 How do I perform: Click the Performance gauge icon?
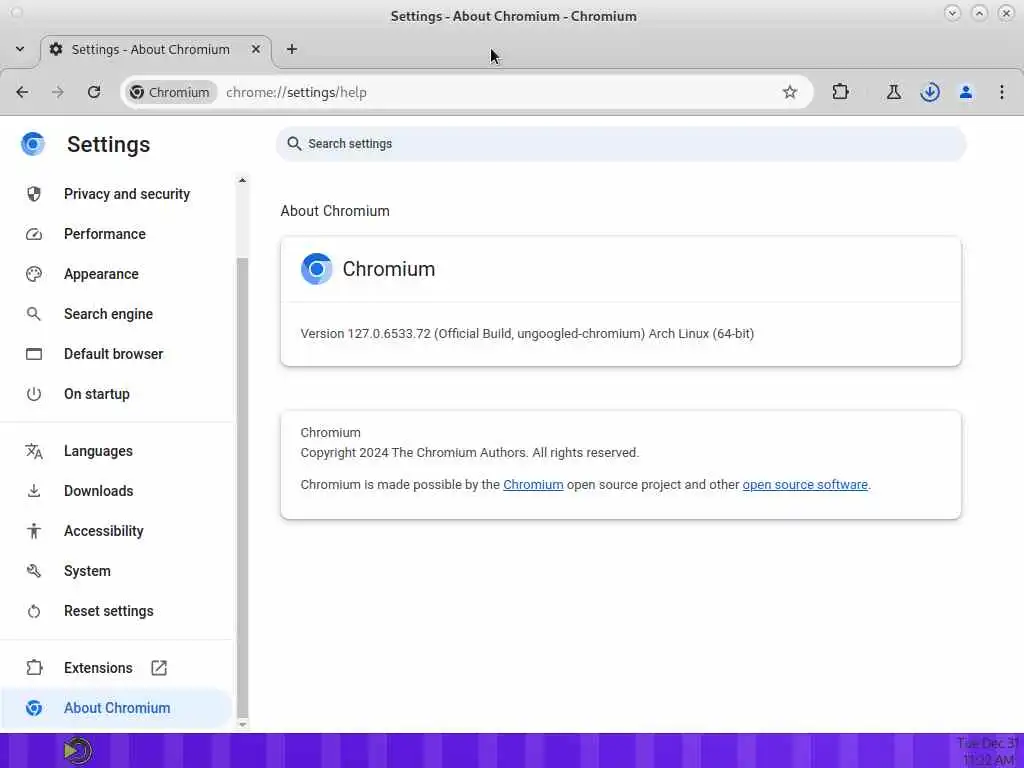(x=34, y=234)
